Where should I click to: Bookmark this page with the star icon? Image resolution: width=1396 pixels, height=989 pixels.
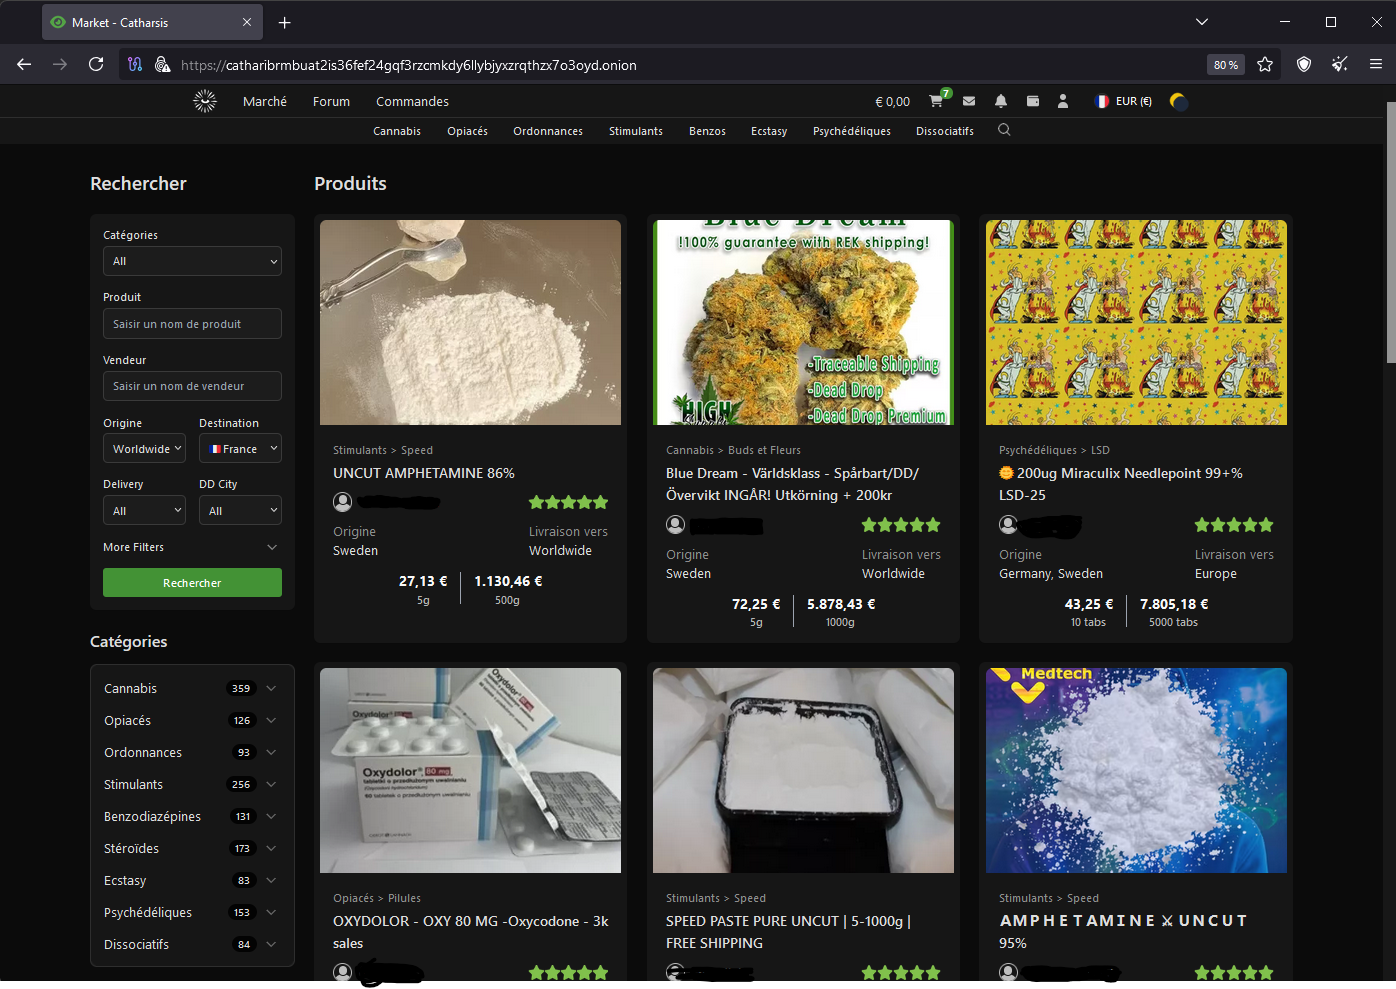coord(1265,64)
